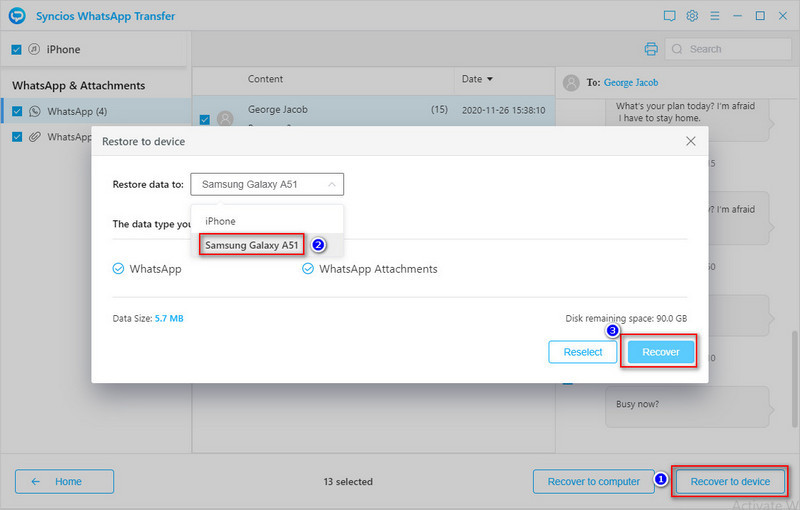The image size is (800, 510).
Task: Click the chat panel vertical scrollbar
Action: click(794, 379)
